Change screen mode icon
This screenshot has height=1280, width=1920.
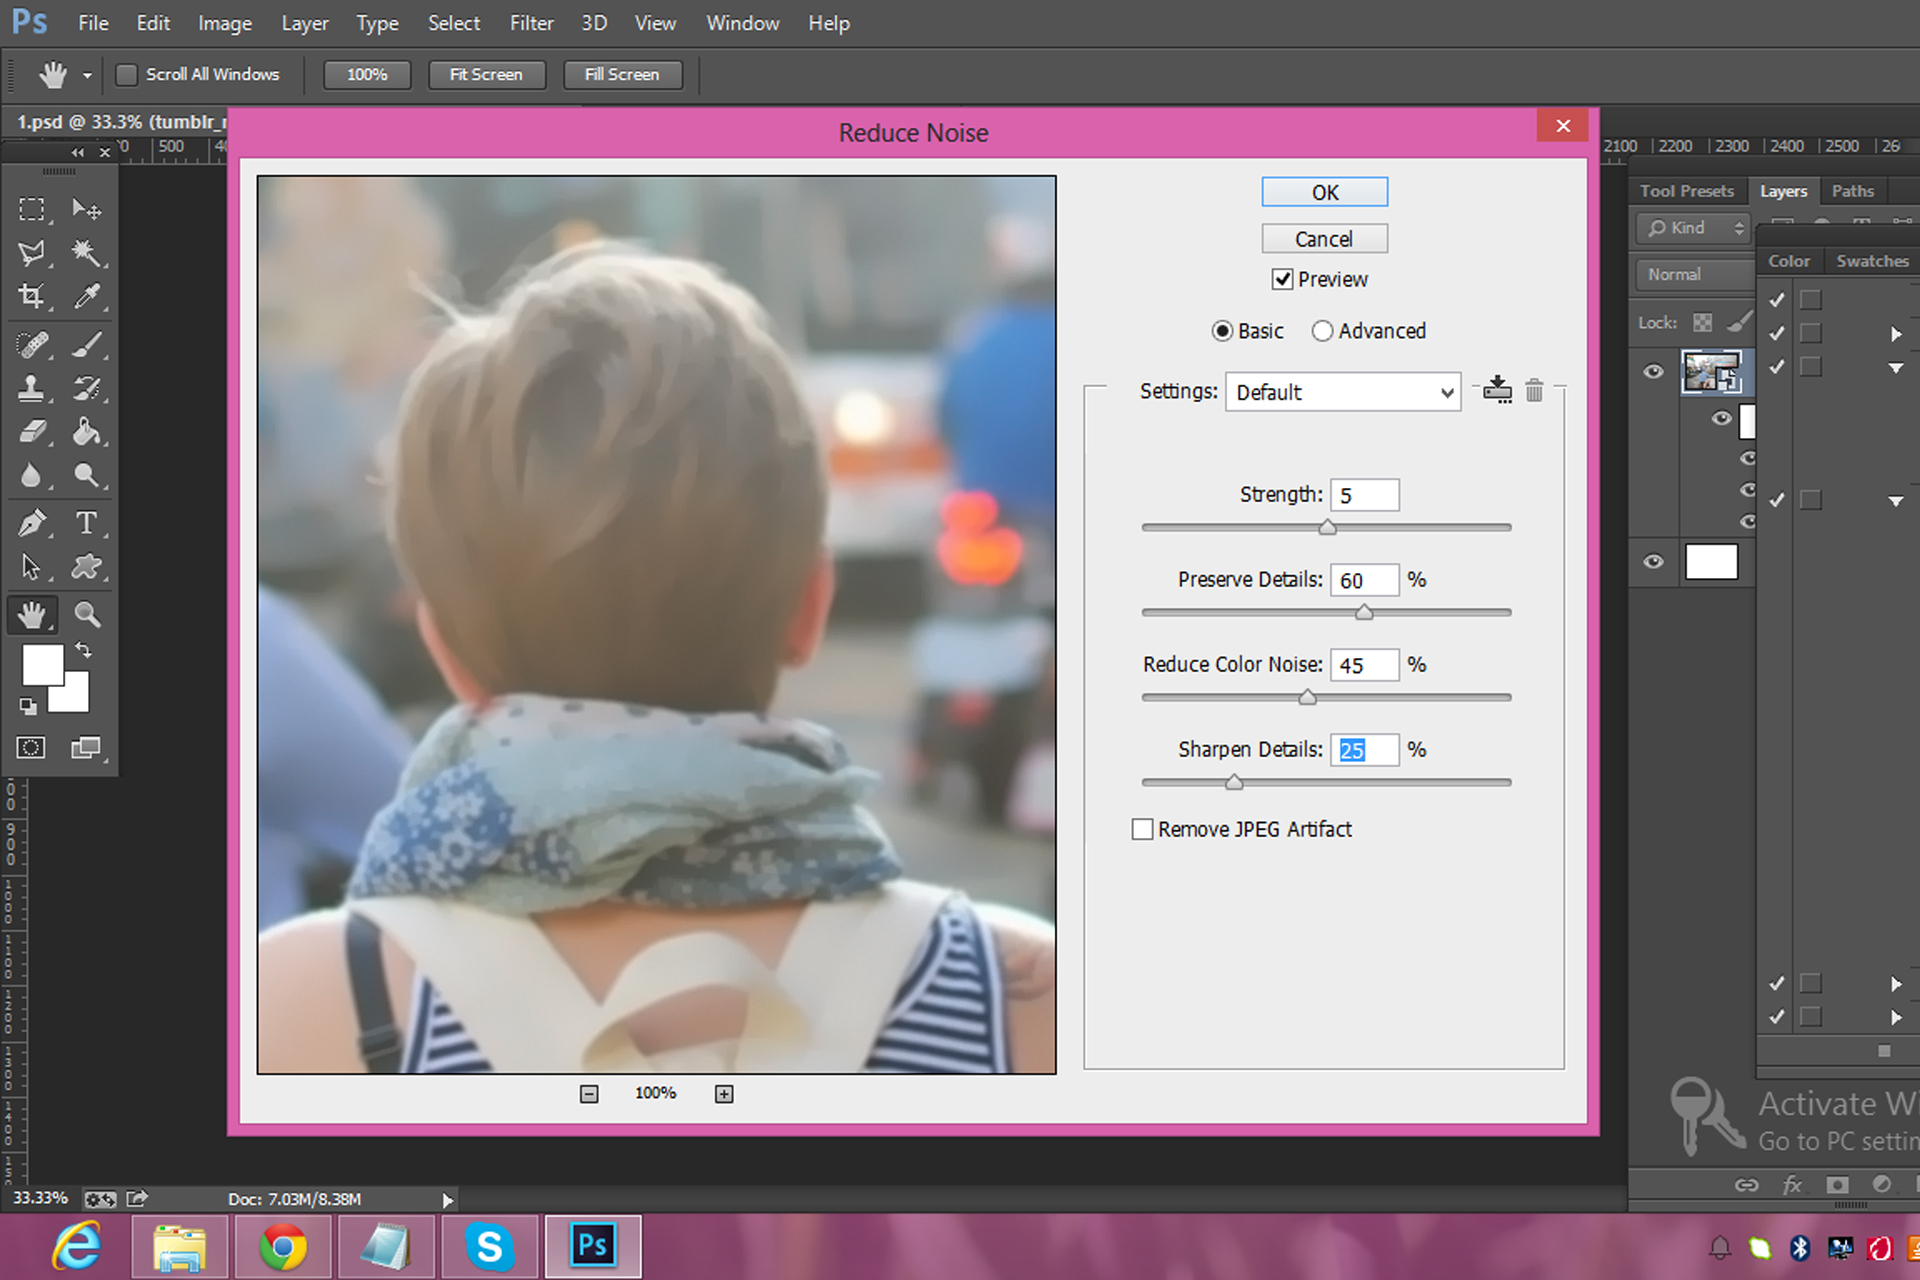86,747
